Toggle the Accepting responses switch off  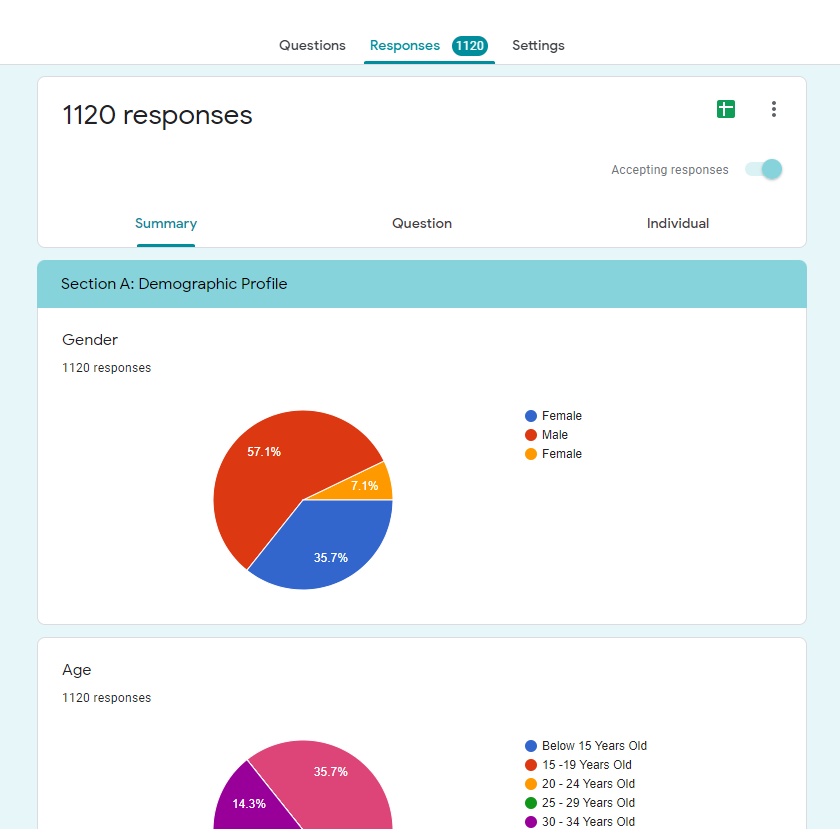click(765, 170)
